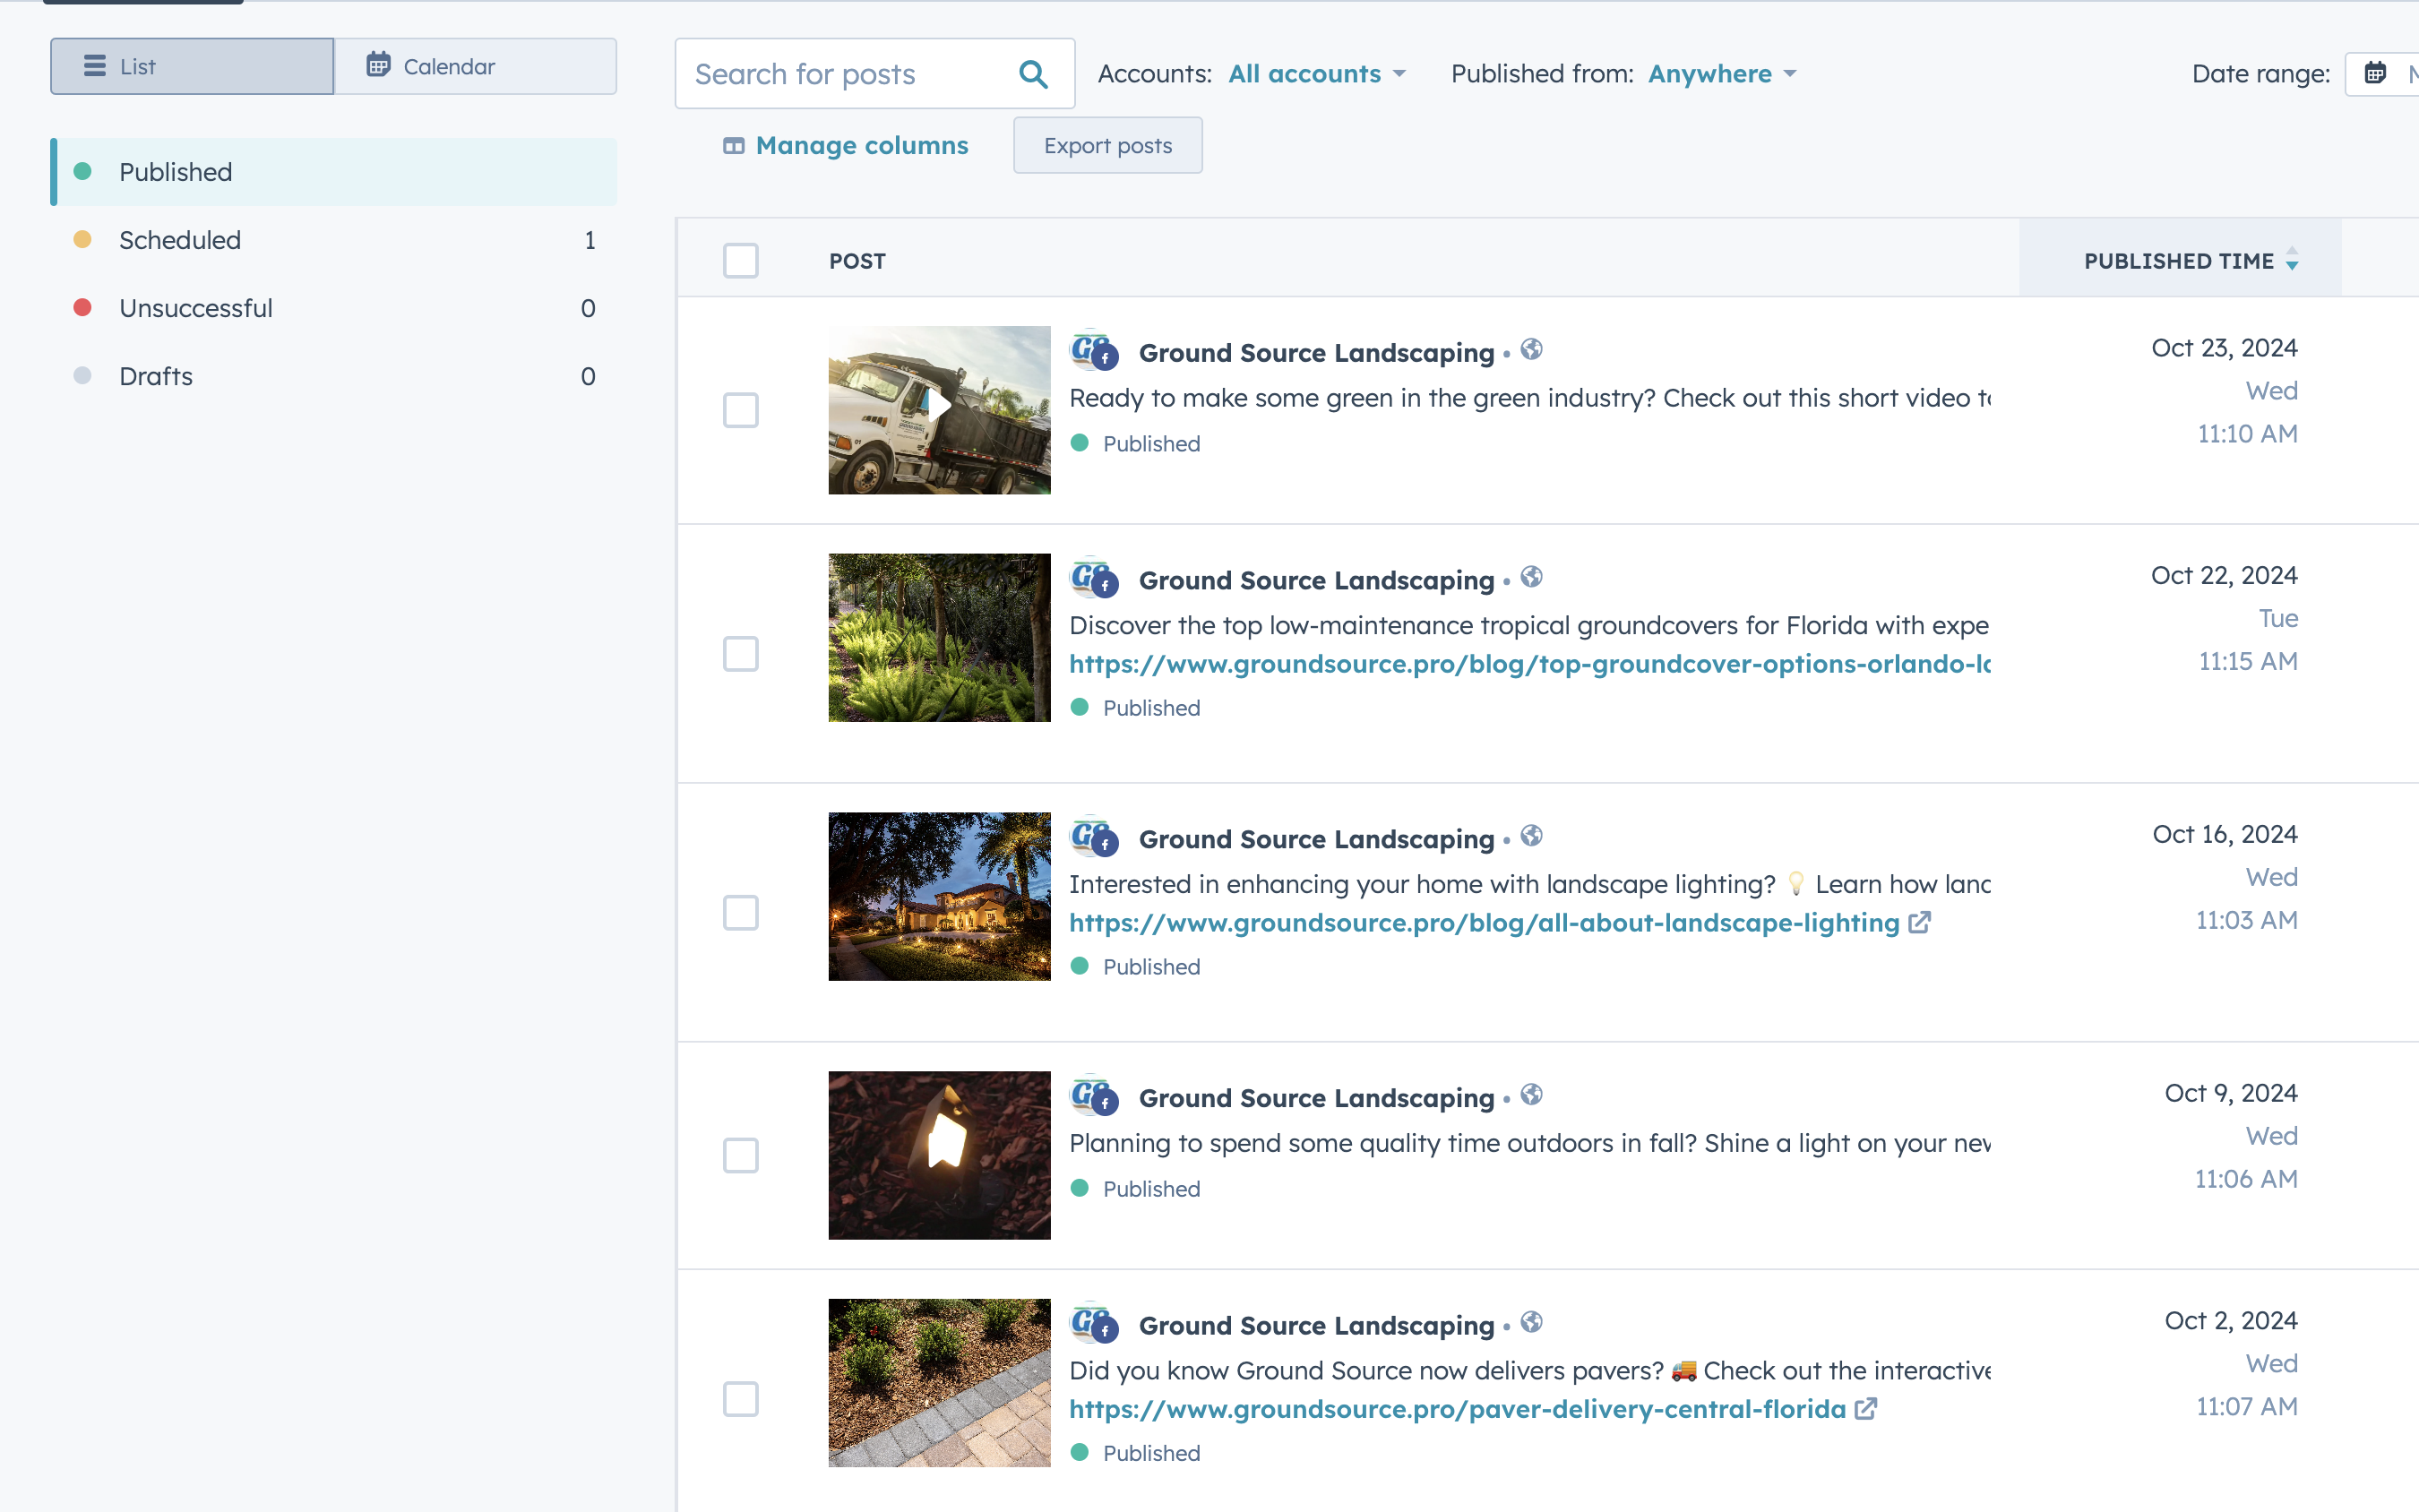The height and width of the screenshot is (1512, 2419).
Task: Click the Manage columns icon
Action: [733, 146]
